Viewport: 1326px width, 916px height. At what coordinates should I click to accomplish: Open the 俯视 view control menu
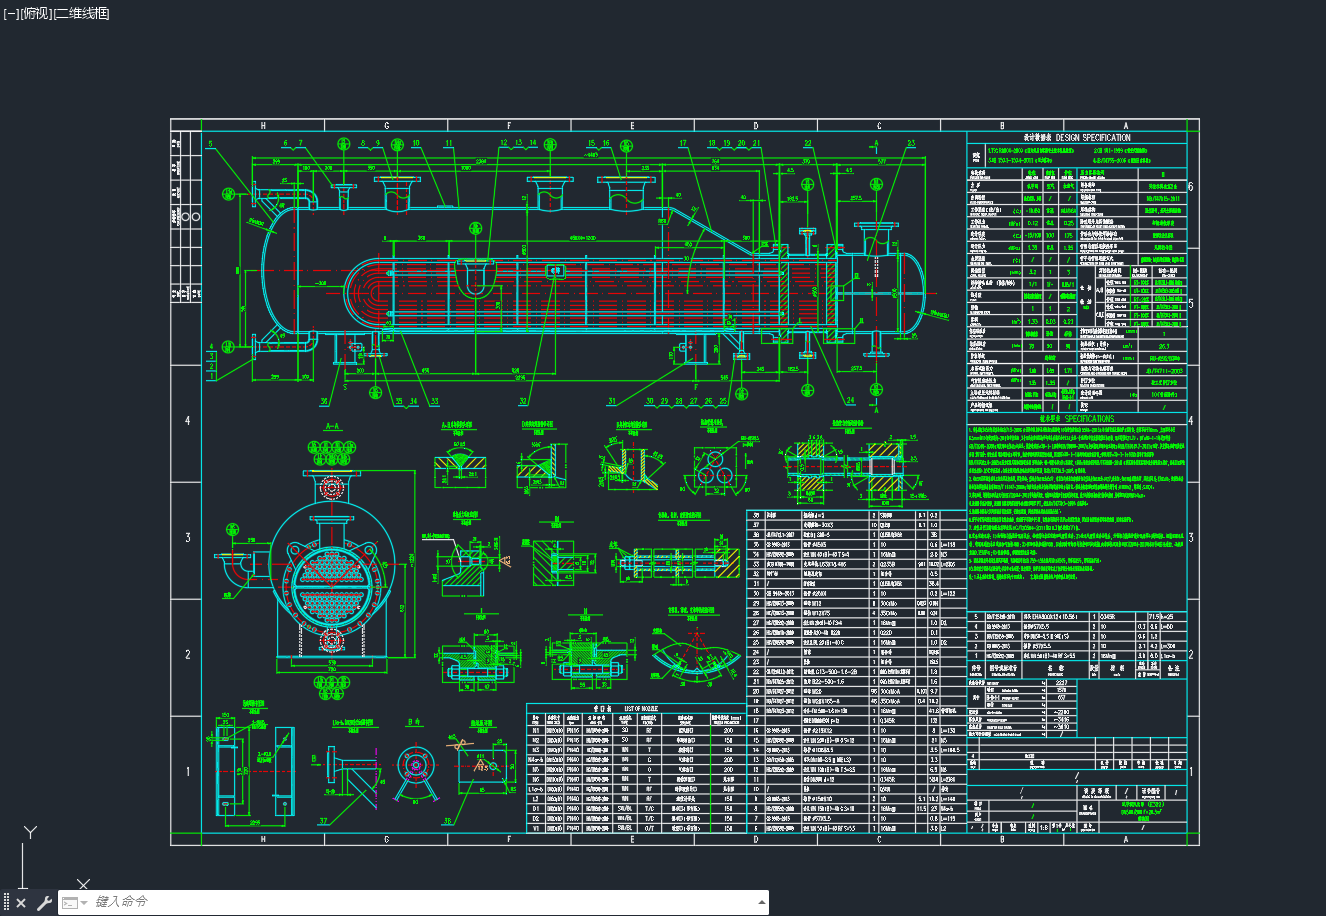[x=36, y=13]
